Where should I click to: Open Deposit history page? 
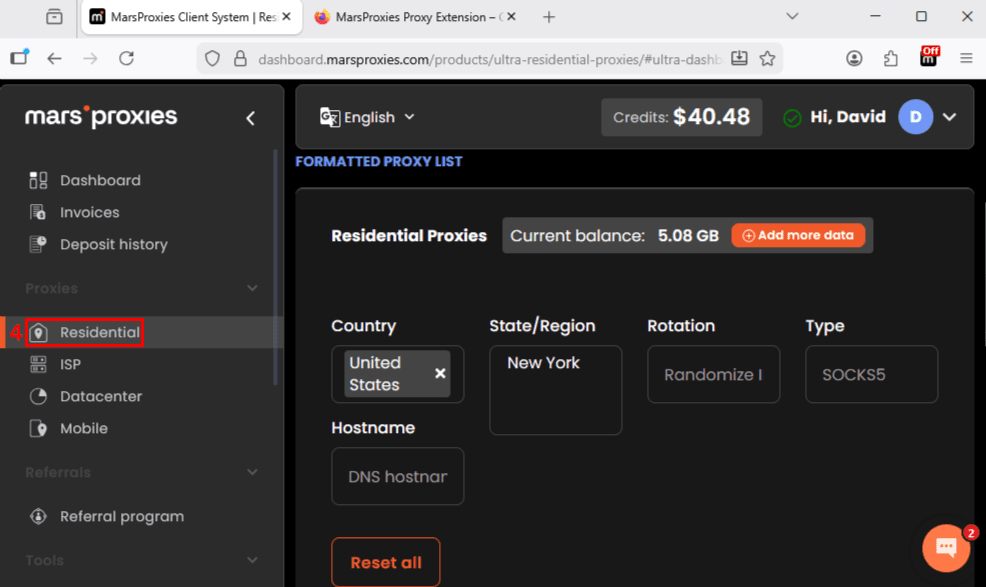point(98,244)
